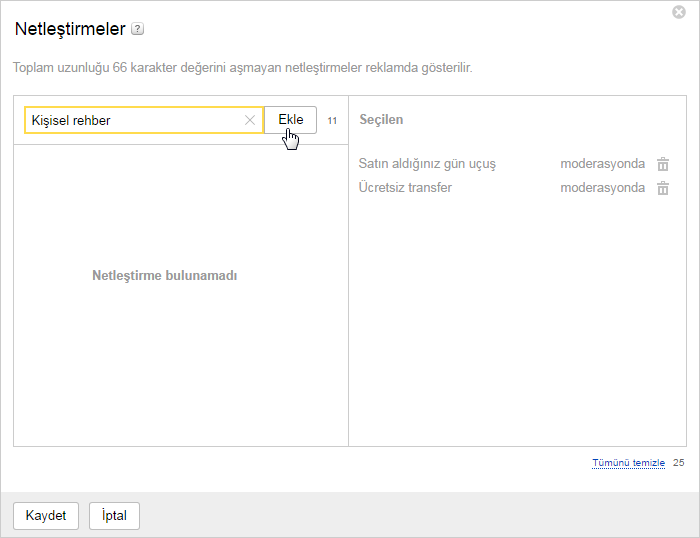The image size is (700, 538).
Task: Open the help icon beside Netleştirmeler title
Action: [138, 29]
